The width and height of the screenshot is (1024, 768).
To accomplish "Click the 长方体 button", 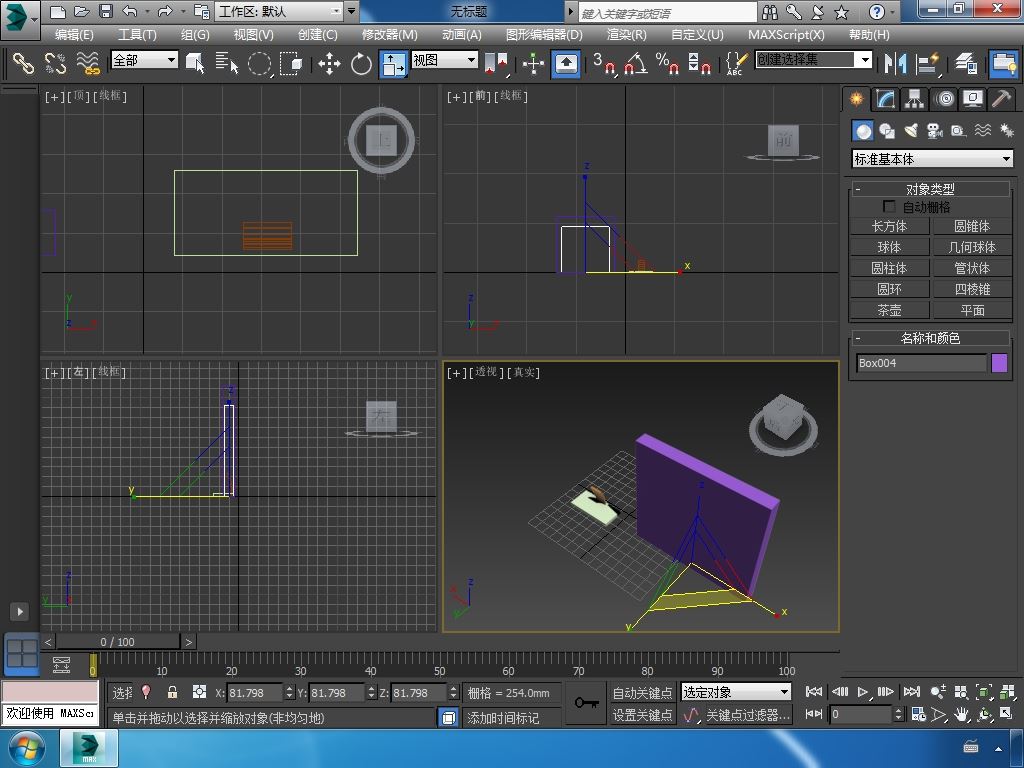I will (x=889, y=226).
